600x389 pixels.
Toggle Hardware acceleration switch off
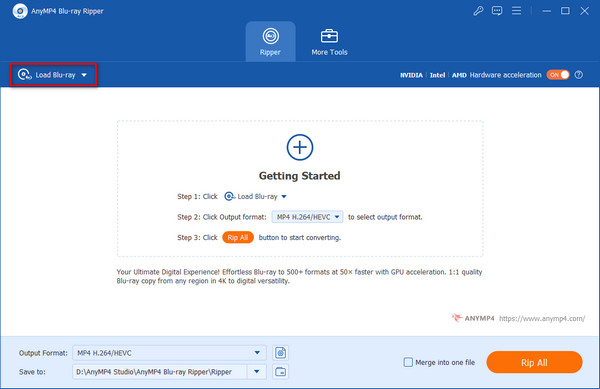click(x=558, y=75)
